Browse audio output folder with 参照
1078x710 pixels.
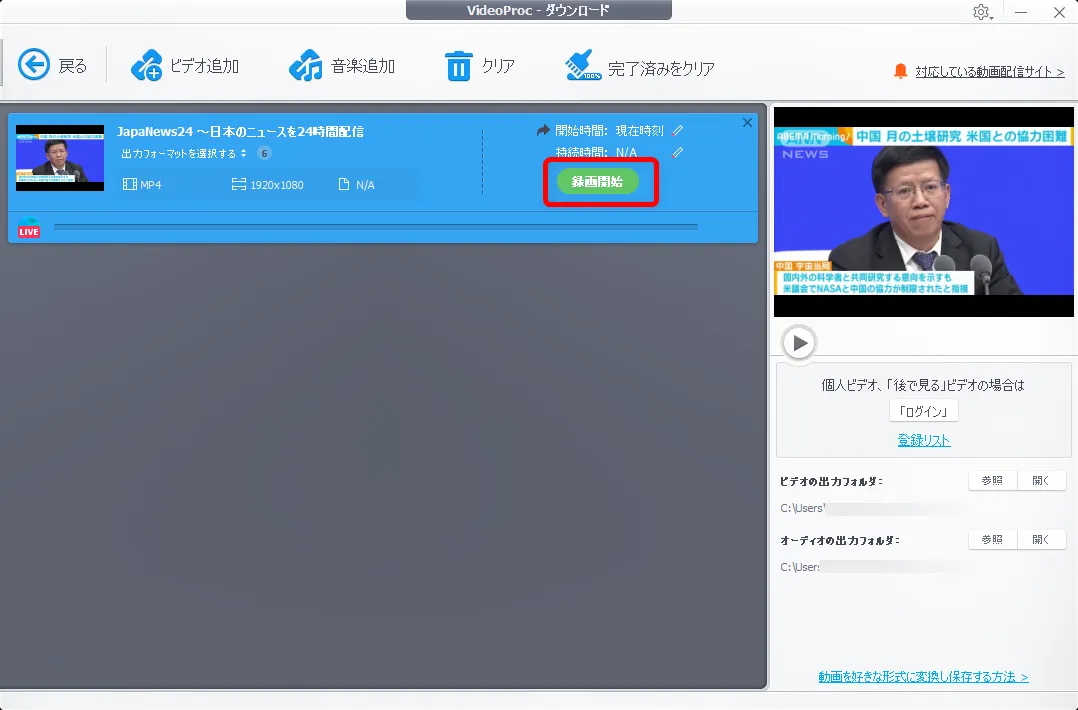click(x=992, y=540)
